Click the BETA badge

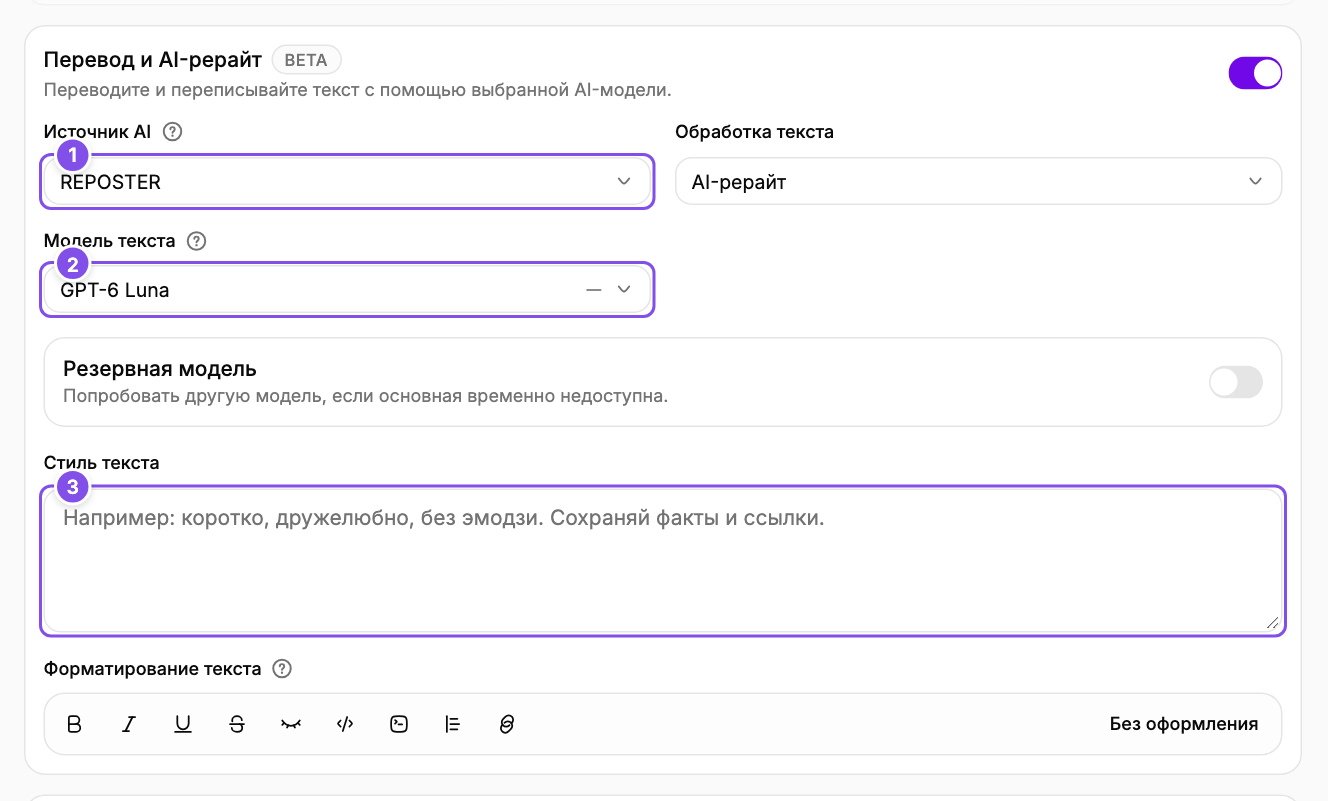tap(306, 60)
